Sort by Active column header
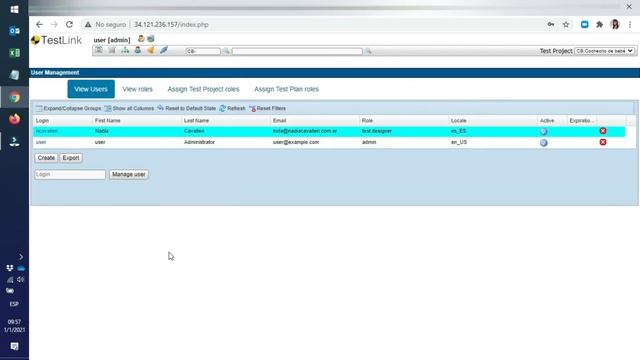 pos(547,121)
